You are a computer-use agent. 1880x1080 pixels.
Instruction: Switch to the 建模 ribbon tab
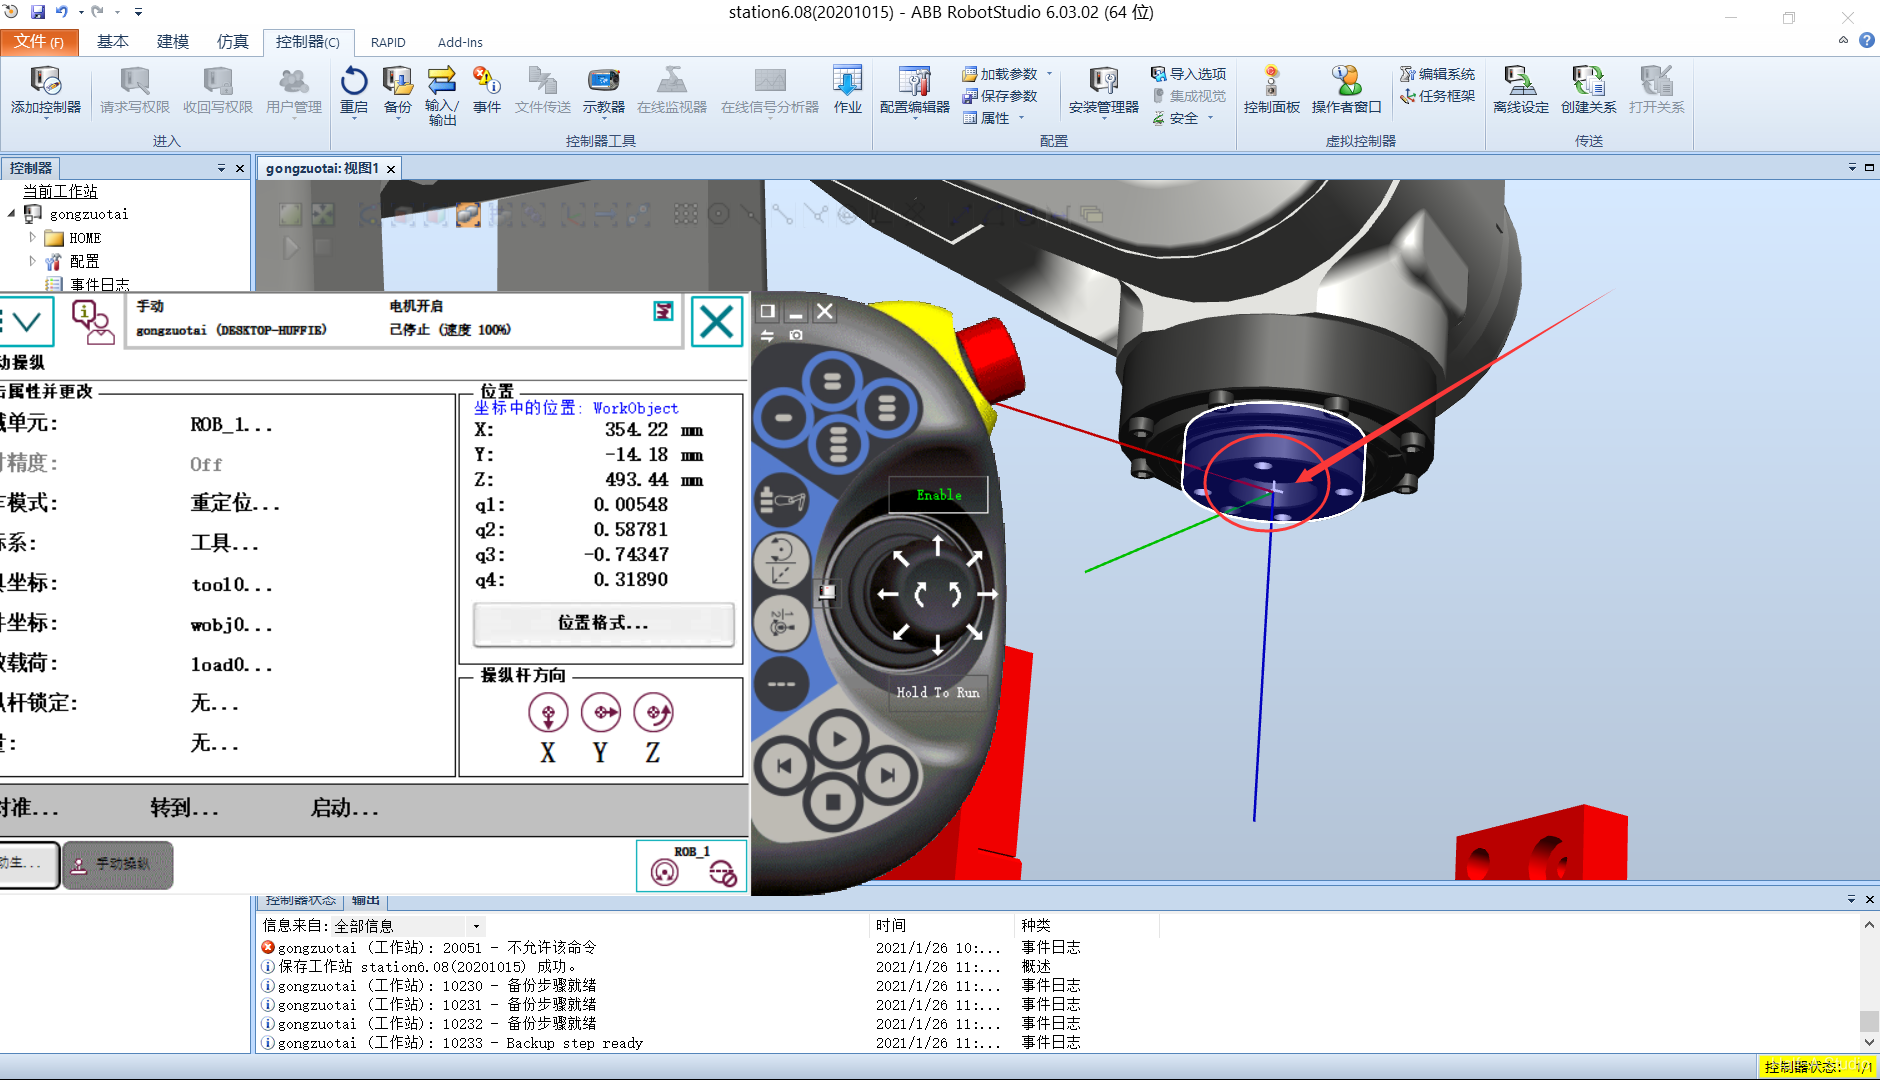[x=173, y=42]
